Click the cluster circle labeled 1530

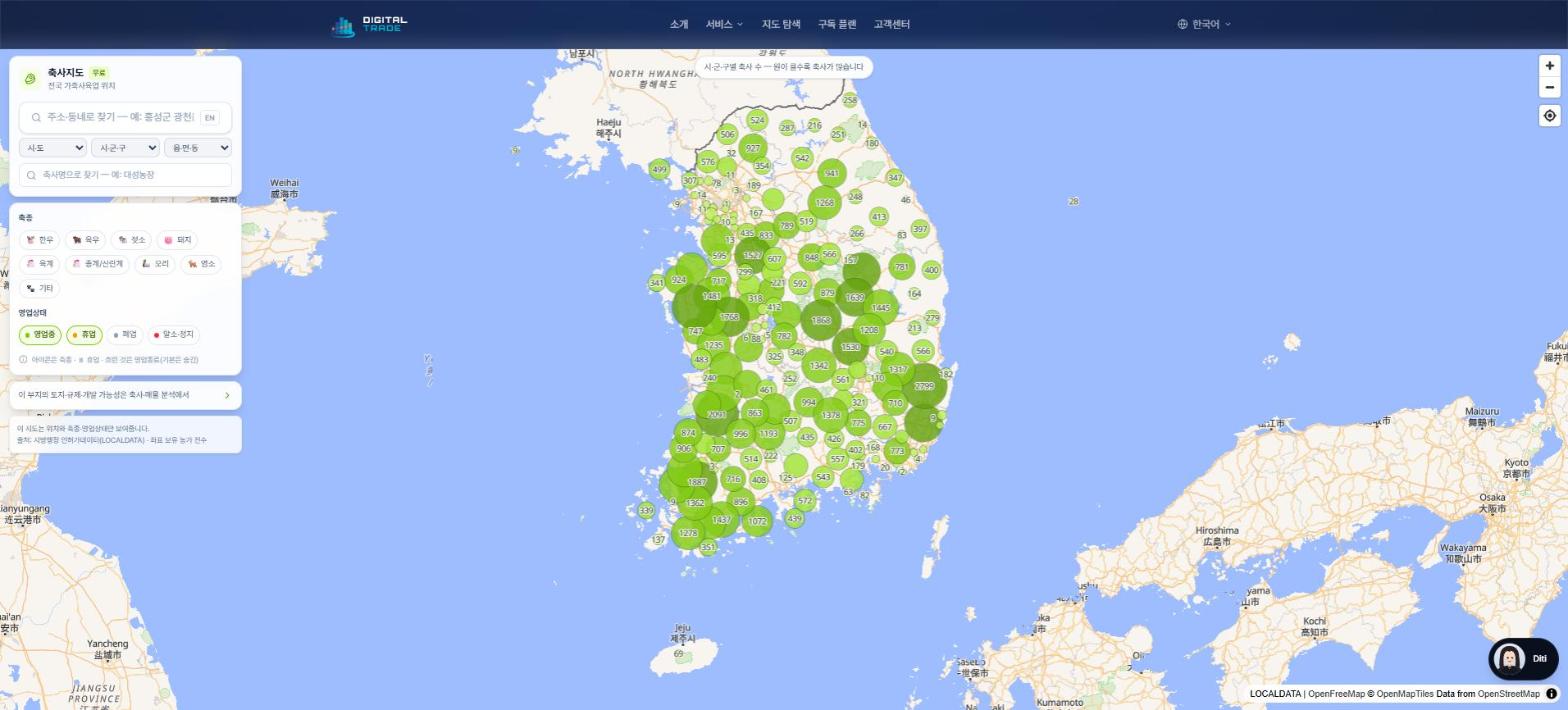[850, 347]
